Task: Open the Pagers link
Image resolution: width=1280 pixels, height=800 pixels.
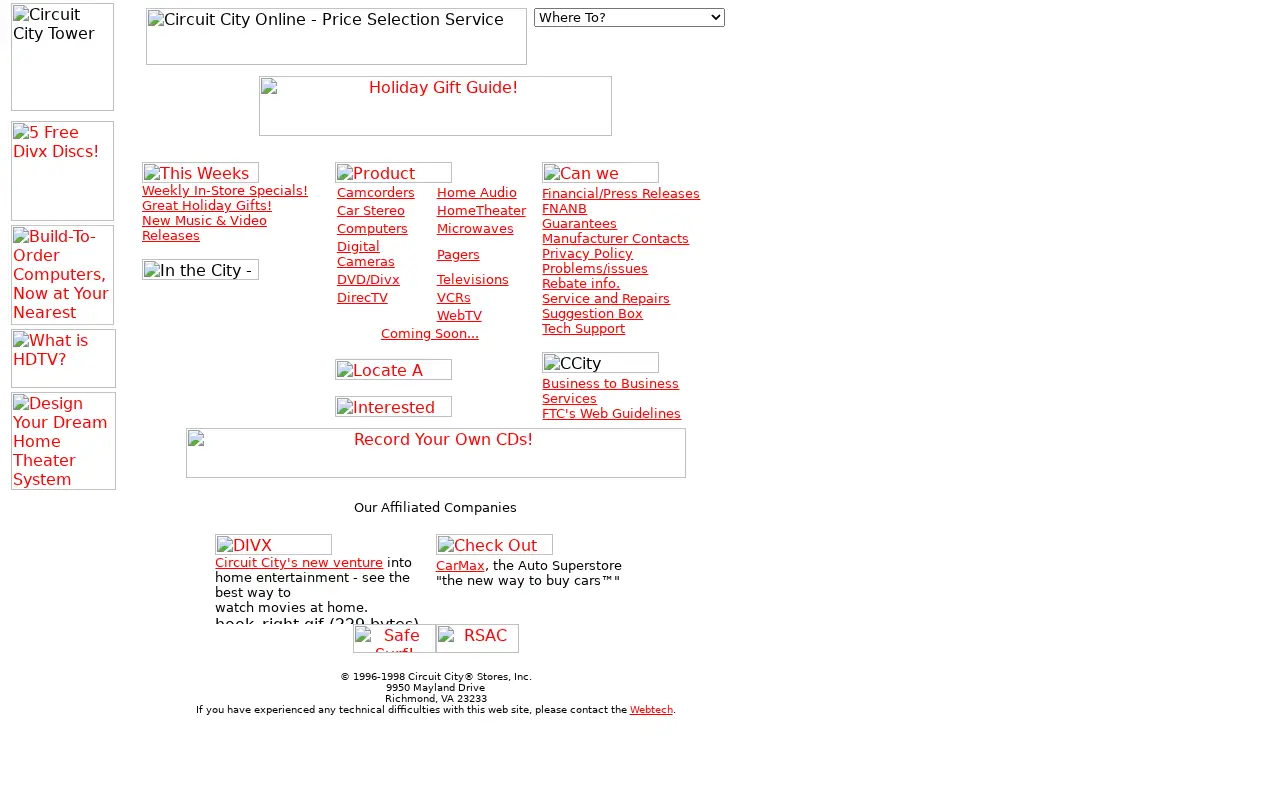Action: [x=458, y=255]
